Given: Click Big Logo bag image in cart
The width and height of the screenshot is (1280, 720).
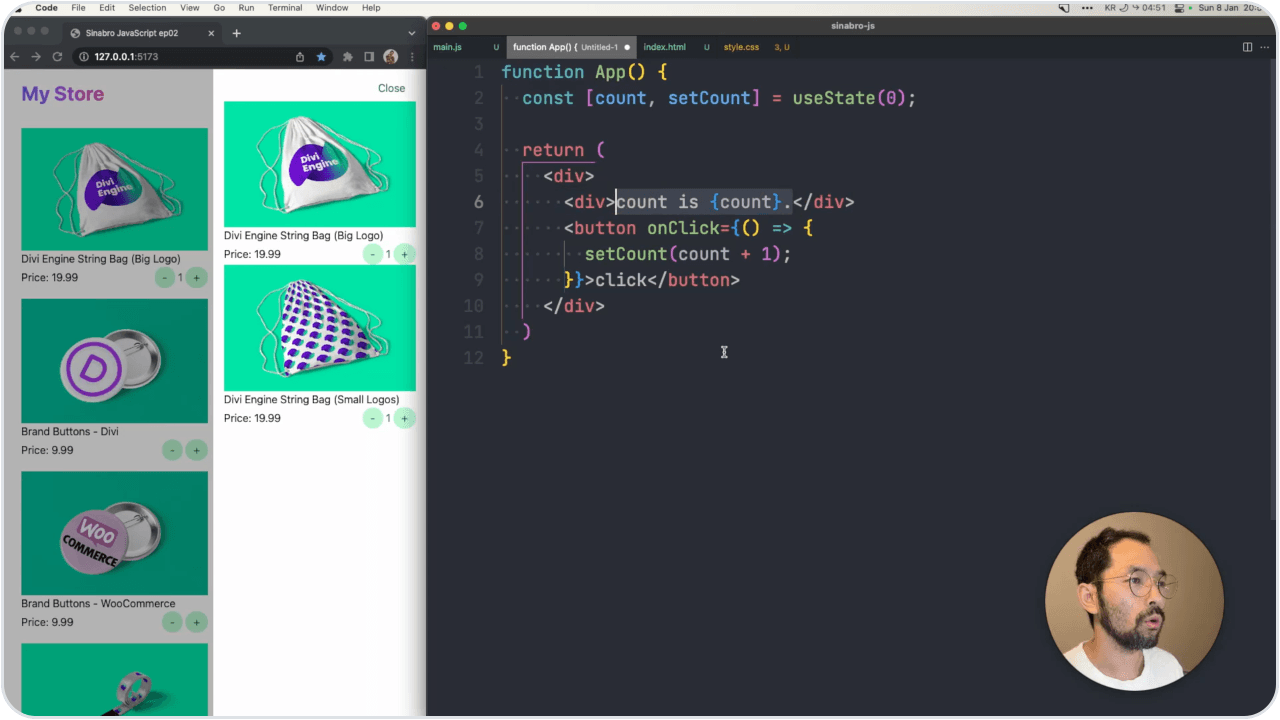Looking at the screenshot, I should 320,164.
